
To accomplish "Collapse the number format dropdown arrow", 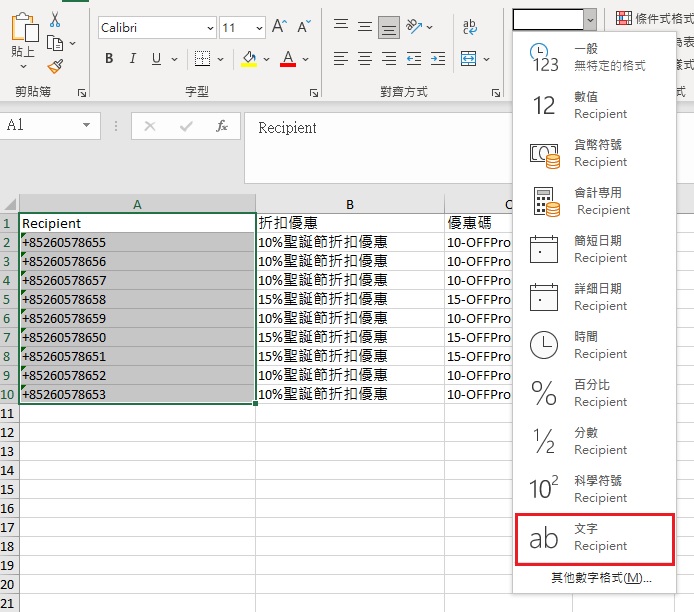I will pos(591,18).
